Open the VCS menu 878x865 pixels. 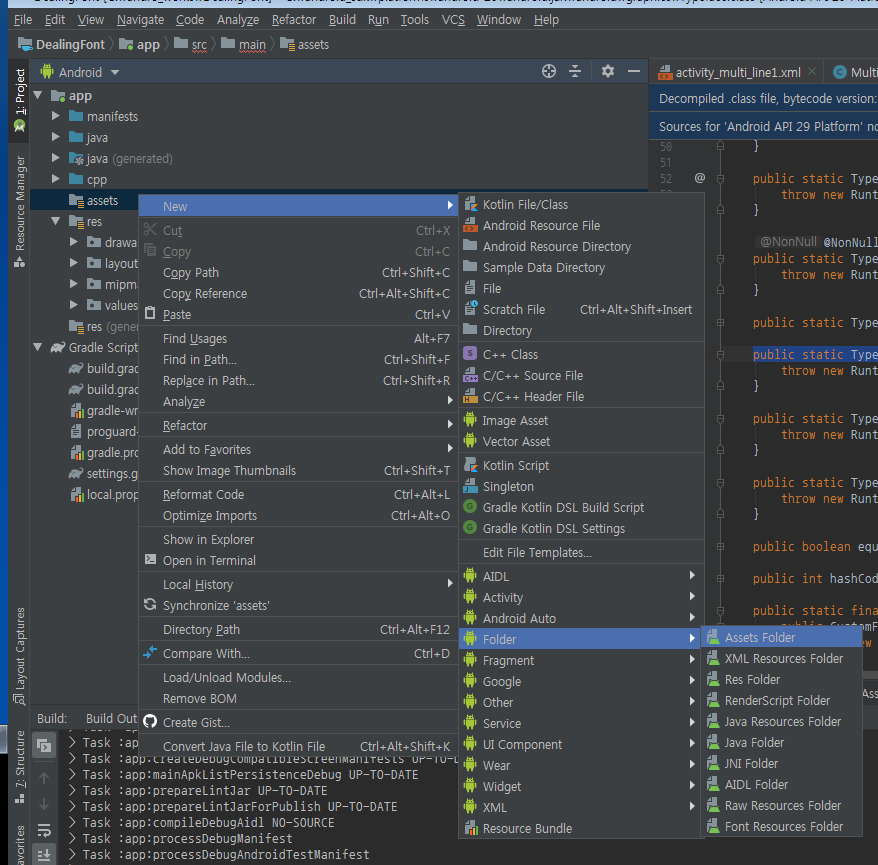click(453, 20)
